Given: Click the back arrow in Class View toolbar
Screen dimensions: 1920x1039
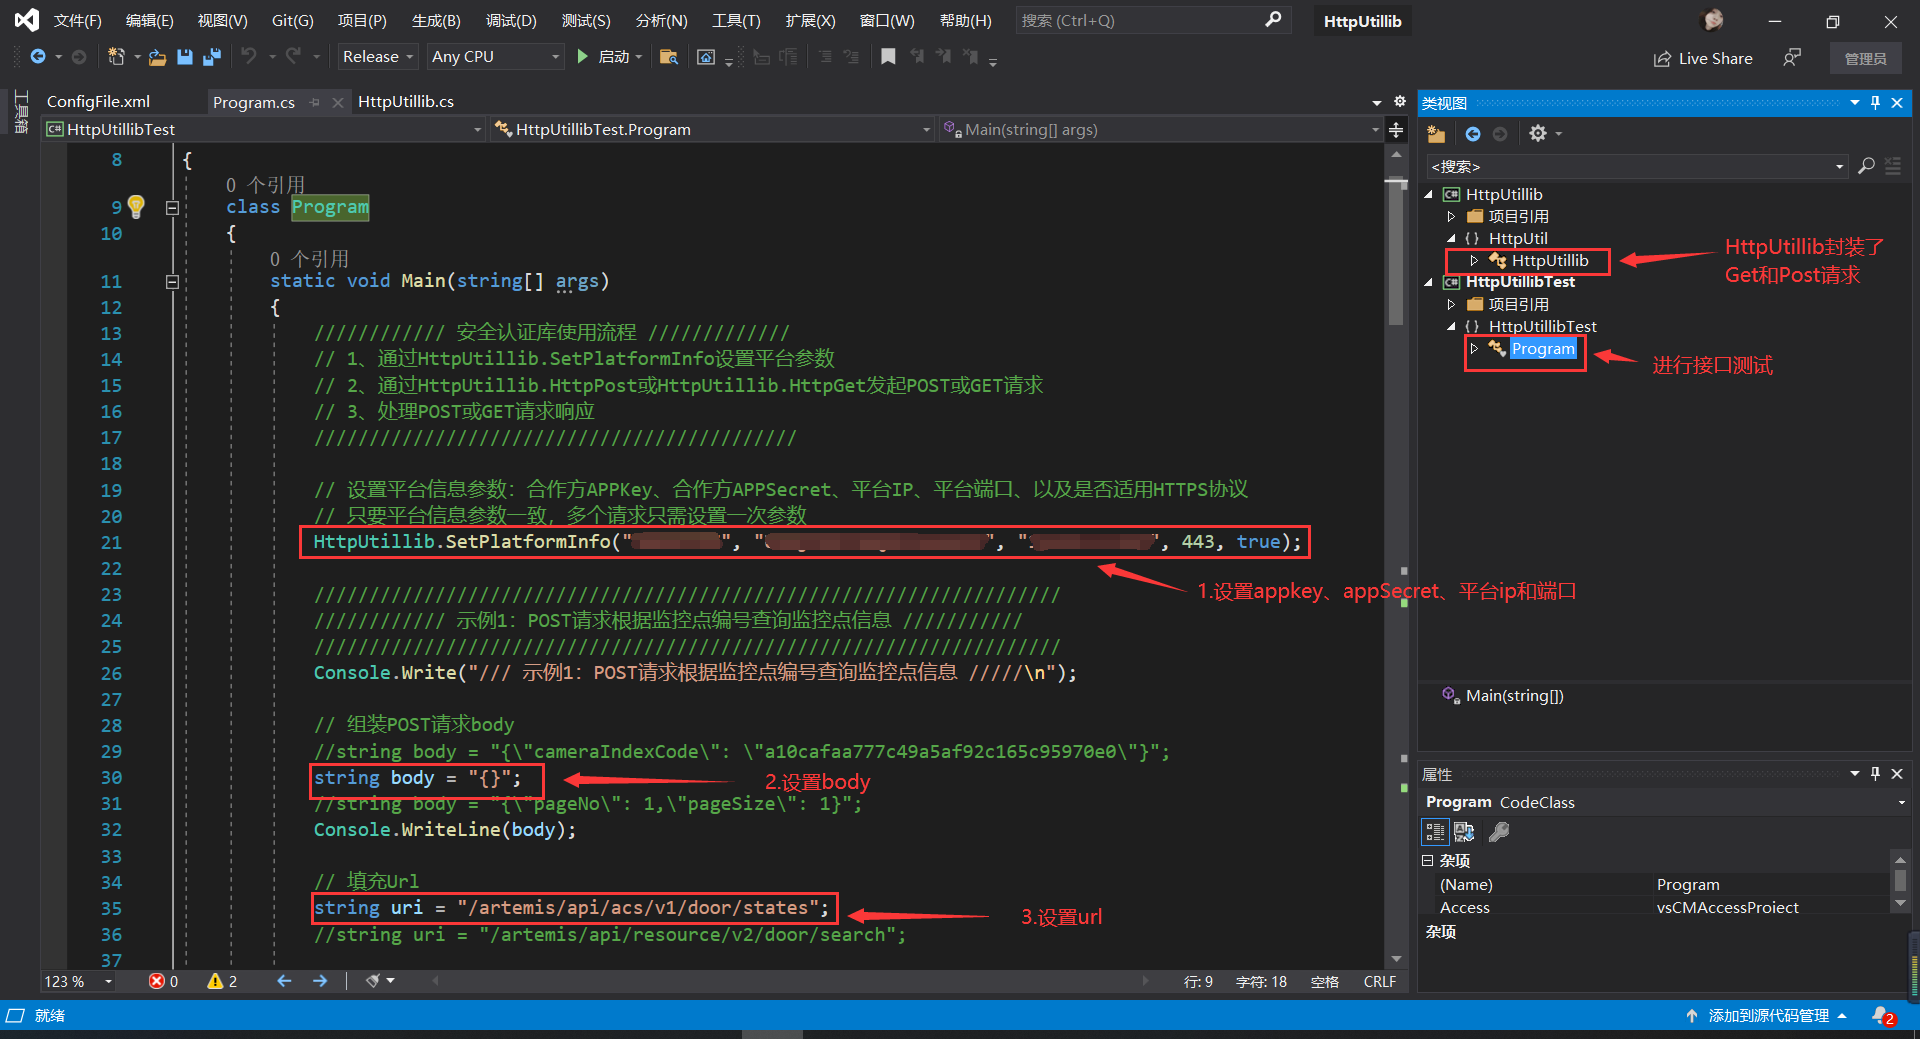Looking at the screenshot, I should (x=1473, y=134).
